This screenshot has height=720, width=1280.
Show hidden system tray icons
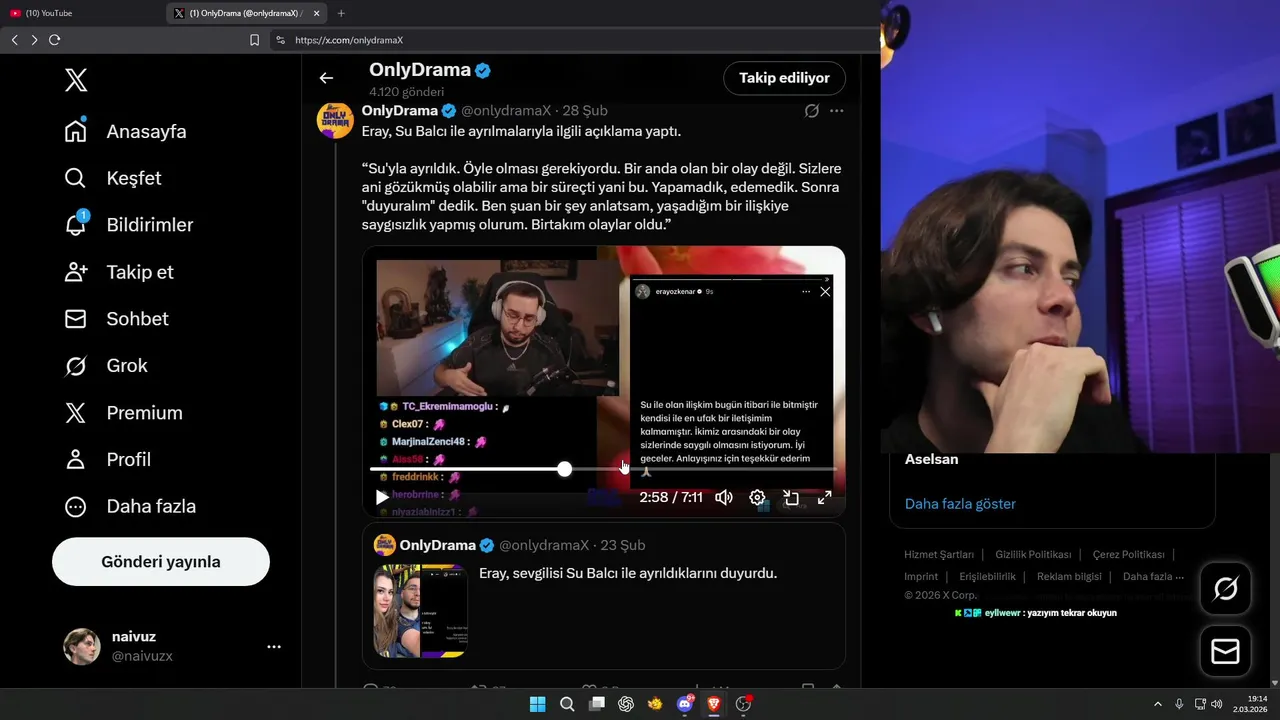[x=1158, y=704]
